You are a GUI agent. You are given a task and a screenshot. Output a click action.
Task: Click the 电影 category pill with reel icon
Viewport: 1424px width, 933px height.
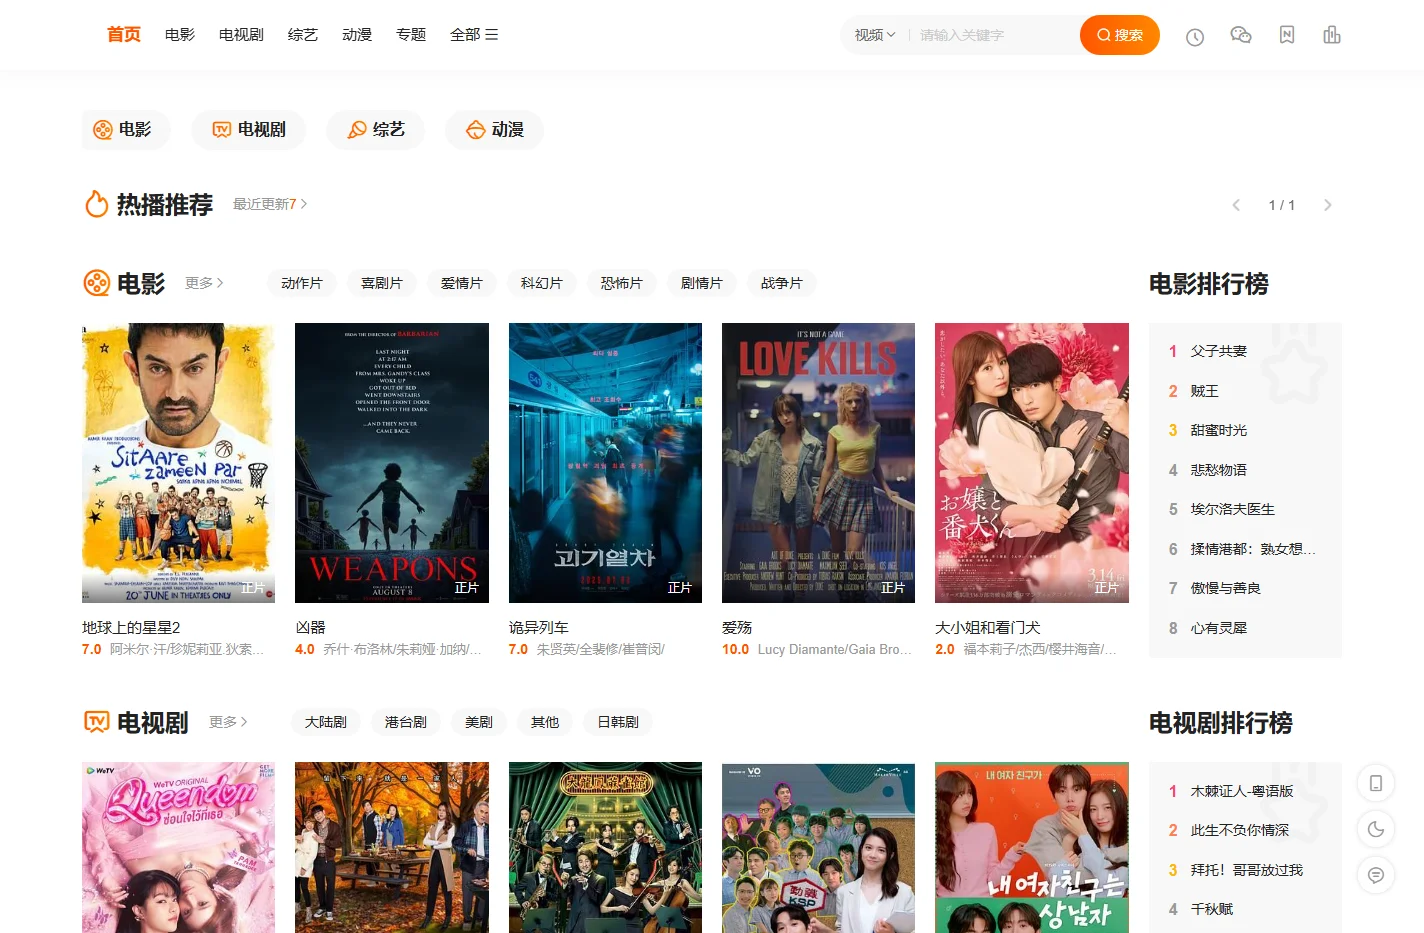125,130
